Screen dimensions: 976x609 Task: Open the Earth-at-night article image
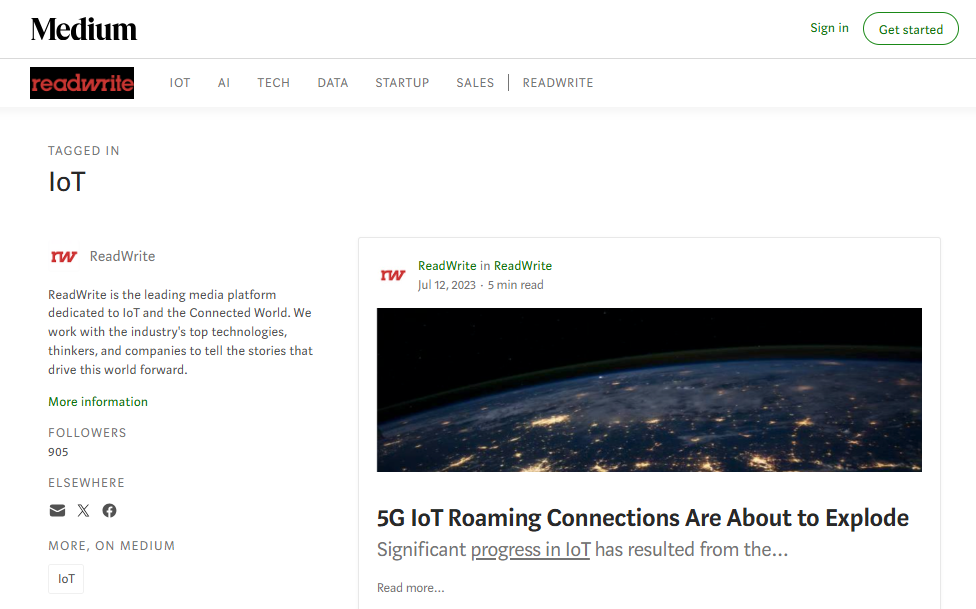(649, 390)
